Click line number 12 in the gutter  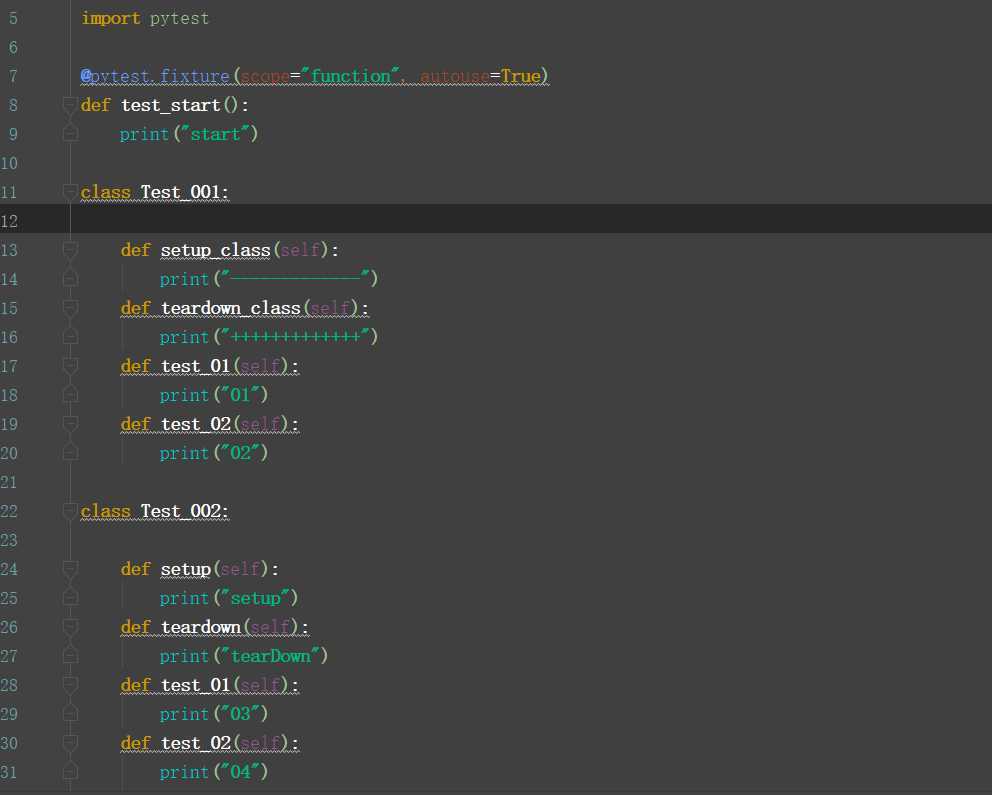[x=13, y=221]
